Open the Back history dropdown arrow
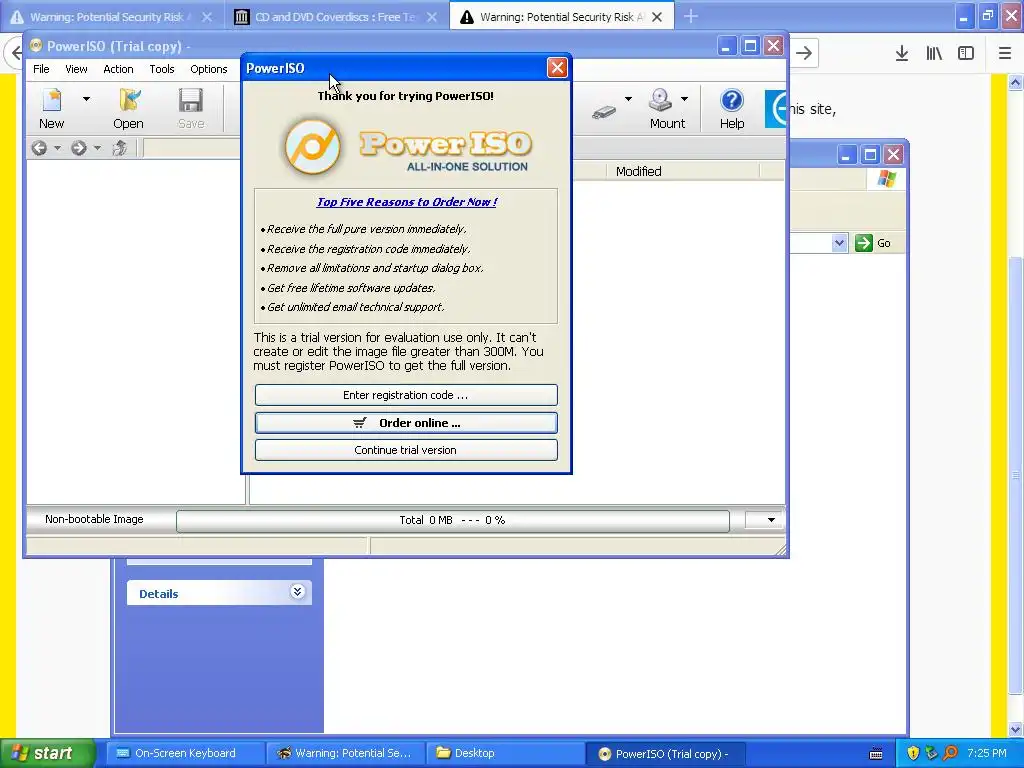This screenshot has height=768, width=1024. pos(57,148)
